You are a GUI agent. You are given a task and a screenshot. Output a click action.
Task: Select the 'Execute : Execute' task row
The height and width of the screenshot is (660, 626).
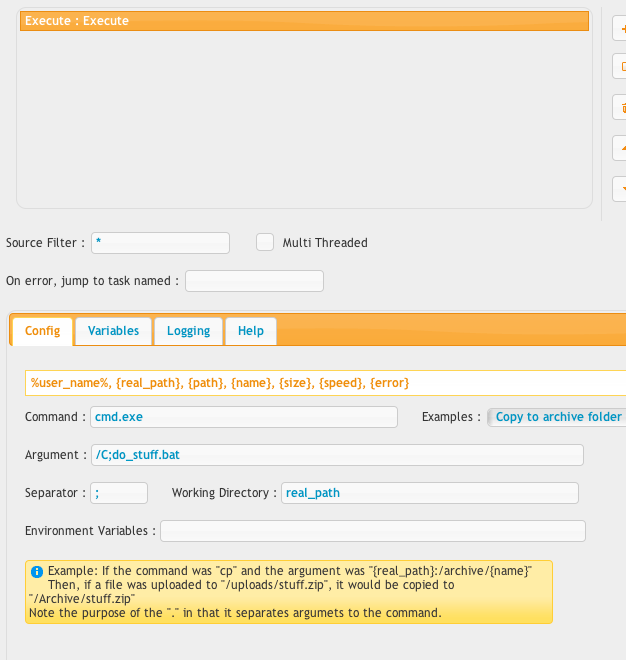pos(304,21)
